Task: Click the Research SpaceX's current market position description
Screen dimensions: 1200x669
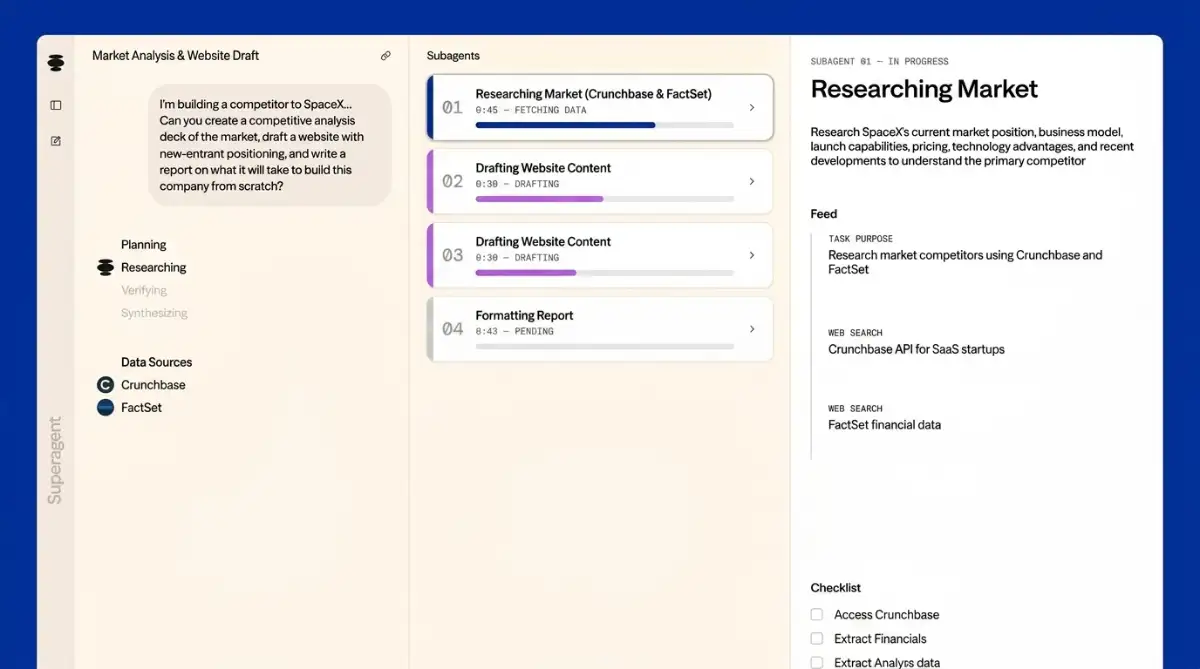Action: click(x=972, y=146)
